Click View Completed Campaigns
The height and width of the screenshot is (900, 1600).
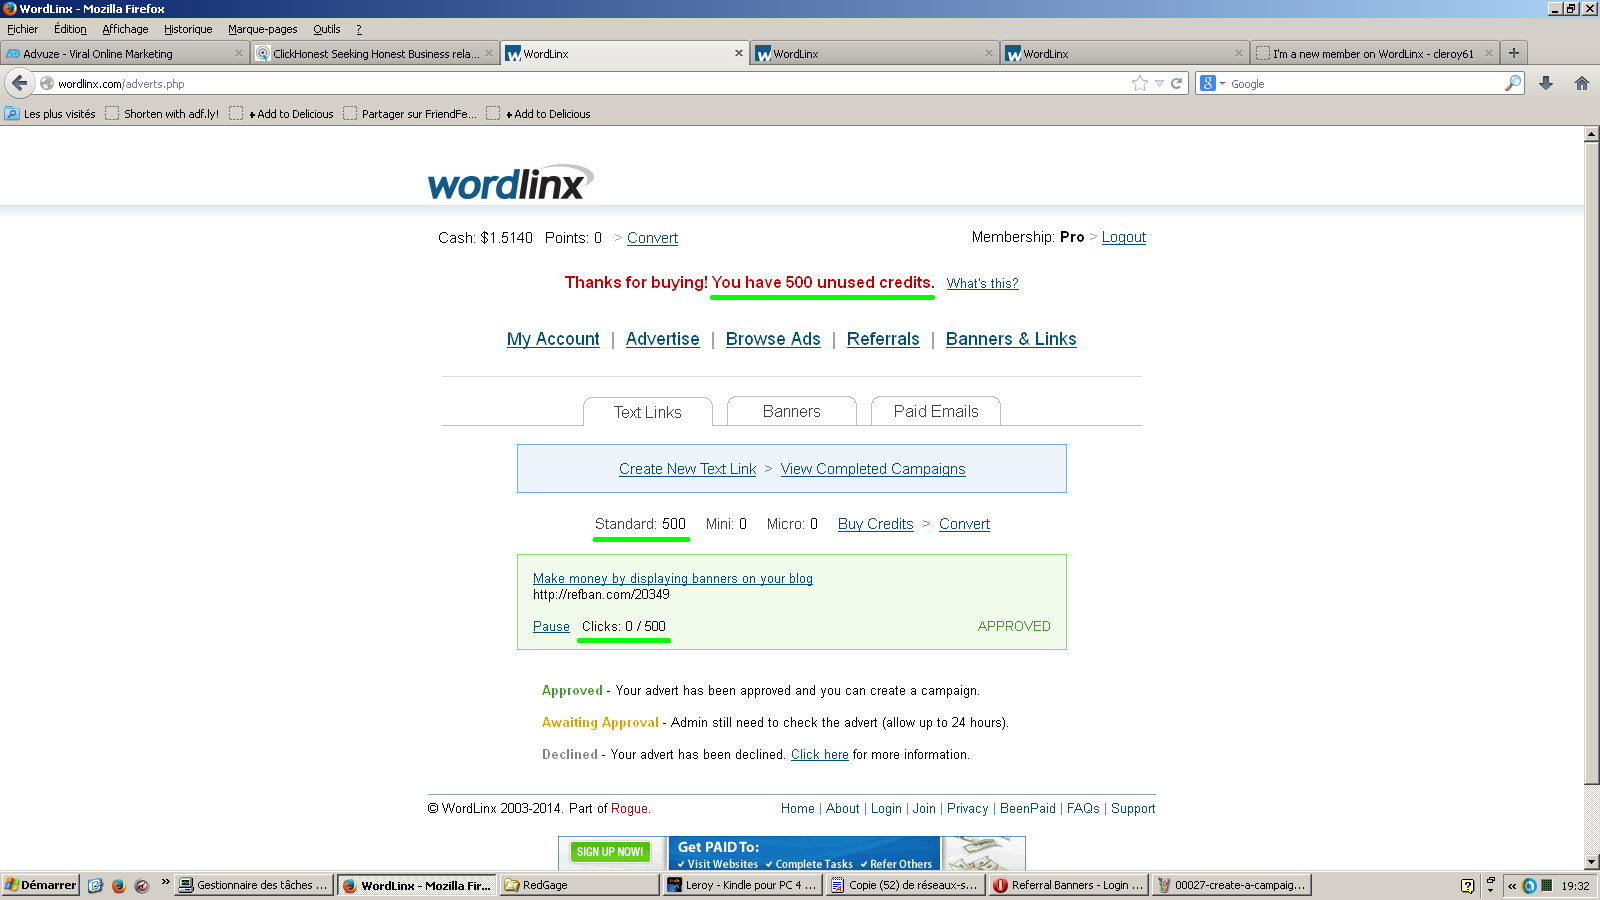pos(873,469)
